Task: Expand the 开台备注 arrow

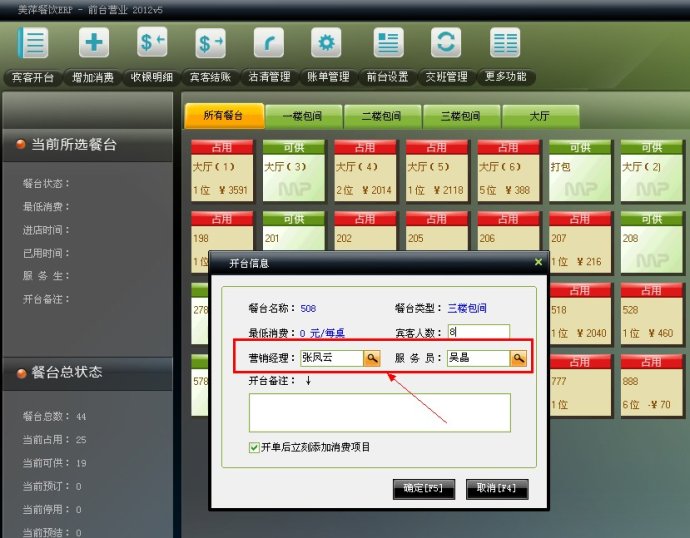Action: pyautogui.click(x=308, y=380)
